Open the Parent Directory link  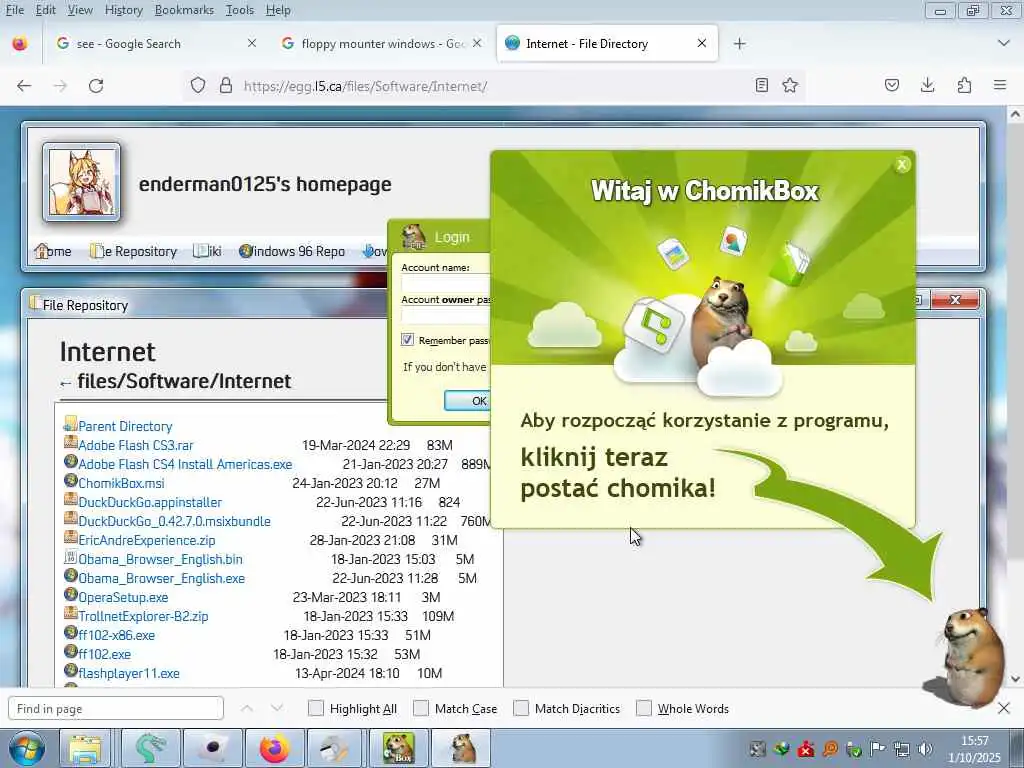point(125,426)
